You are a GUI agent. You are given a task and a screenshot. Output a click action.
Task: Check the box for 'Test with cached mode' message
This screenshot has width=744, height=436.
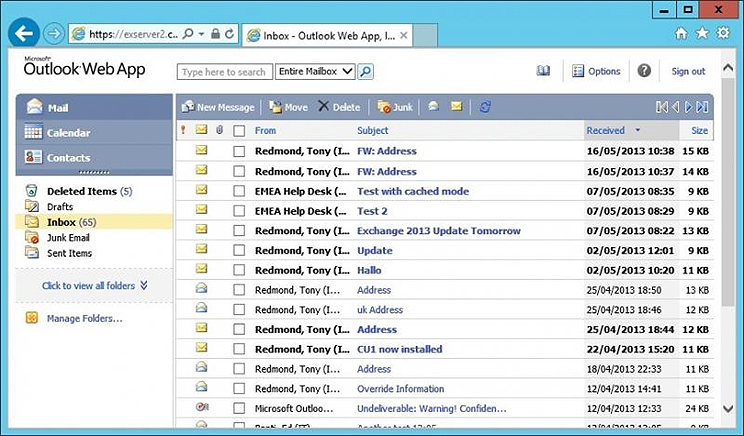pos(239,191)
